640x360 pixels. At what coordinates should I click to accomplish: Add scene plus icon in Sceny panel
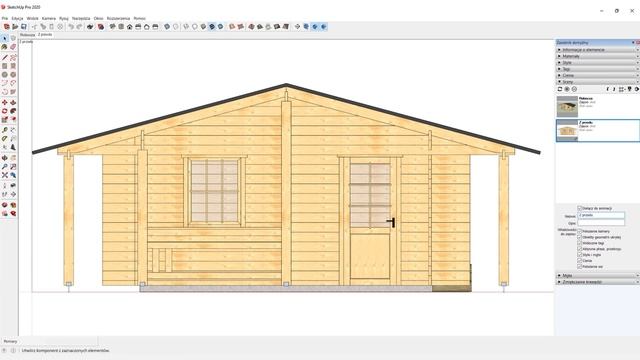click(x=567, y=89)
